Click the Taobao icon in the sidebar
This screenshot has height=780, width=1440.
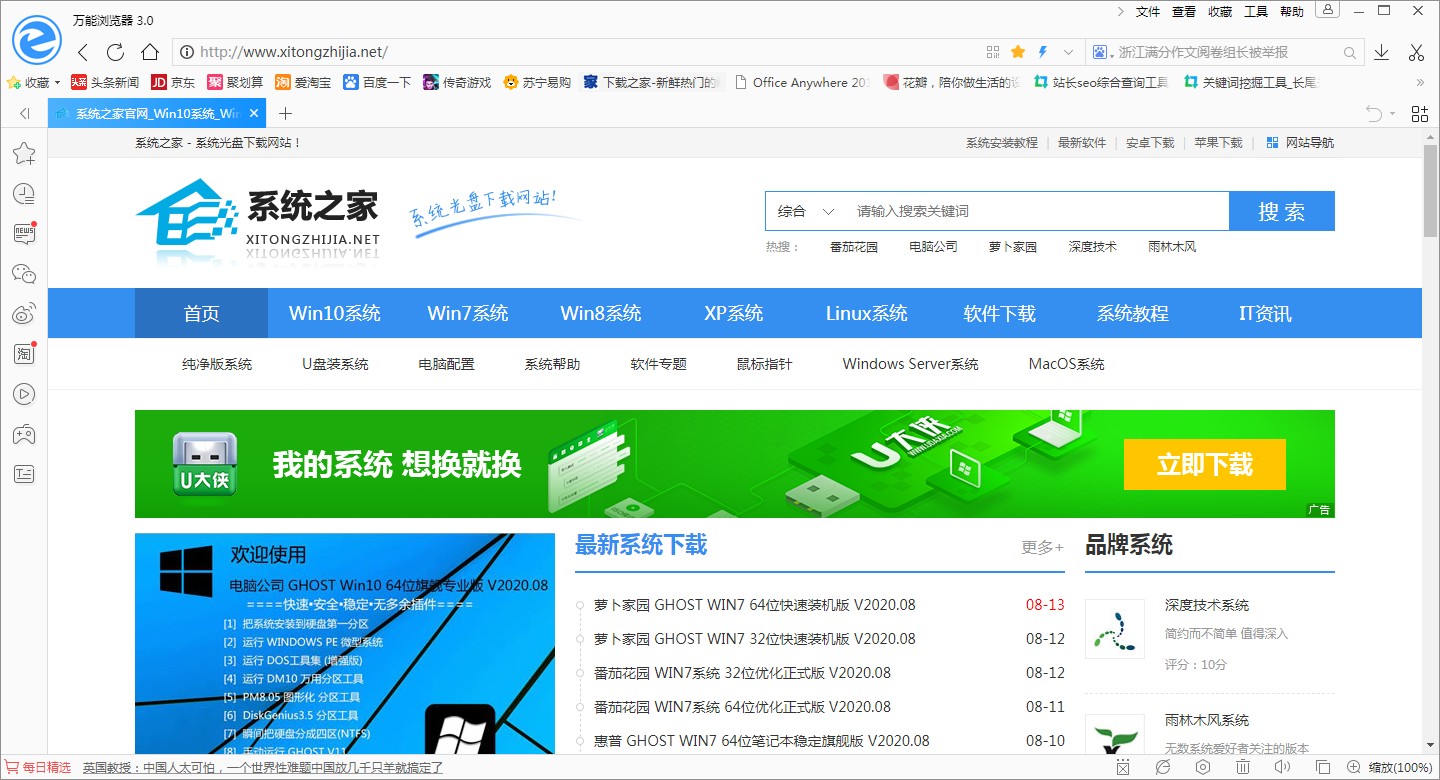pyautogui.click(x=24, y=353)
